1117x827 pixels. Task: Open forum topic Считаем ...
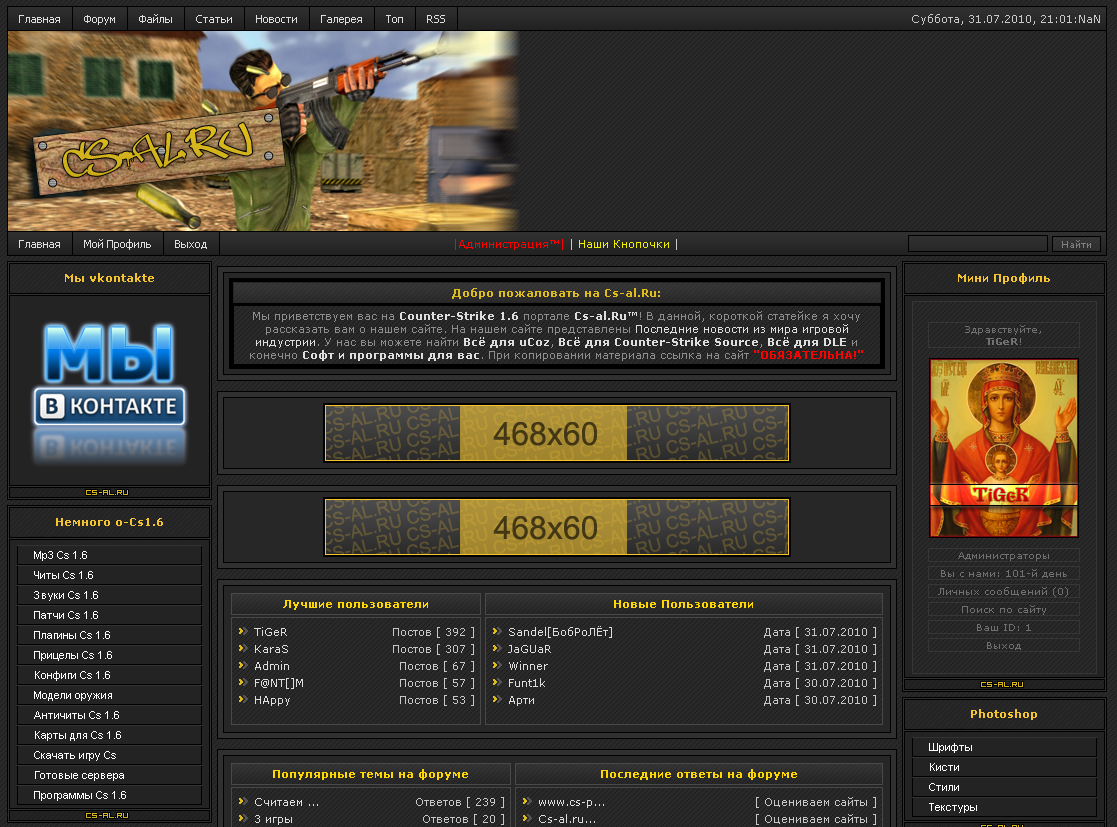coord(286,802)
